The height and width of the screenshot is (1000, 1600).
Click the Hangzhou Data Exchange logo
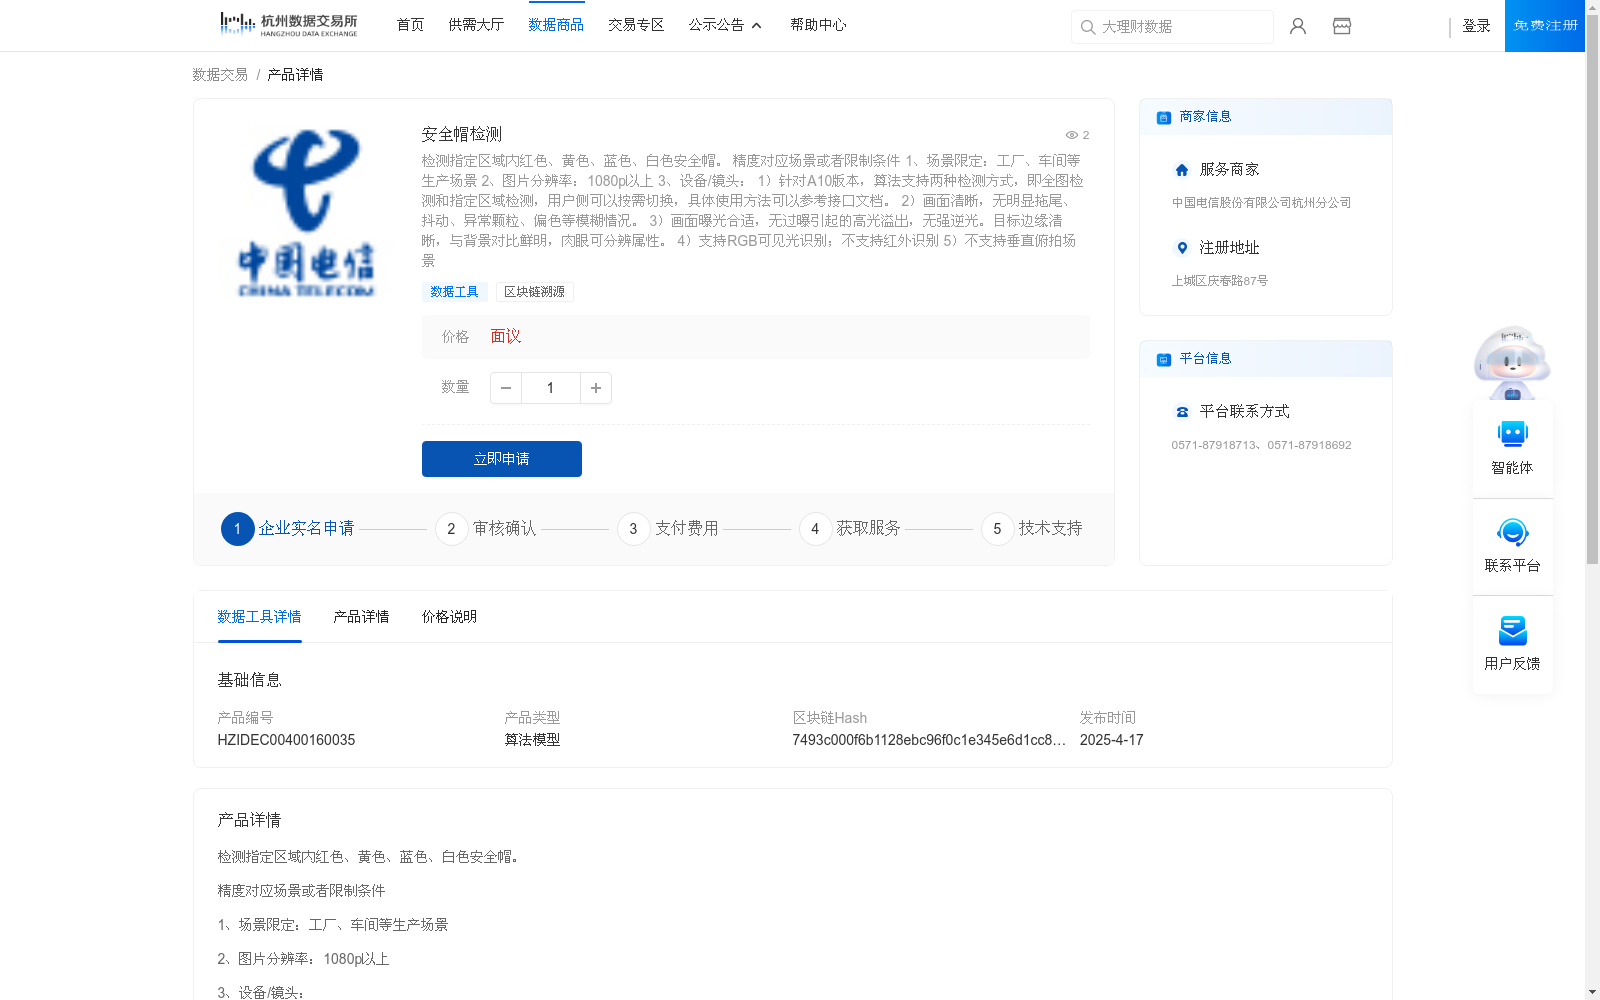pos(289,24)
